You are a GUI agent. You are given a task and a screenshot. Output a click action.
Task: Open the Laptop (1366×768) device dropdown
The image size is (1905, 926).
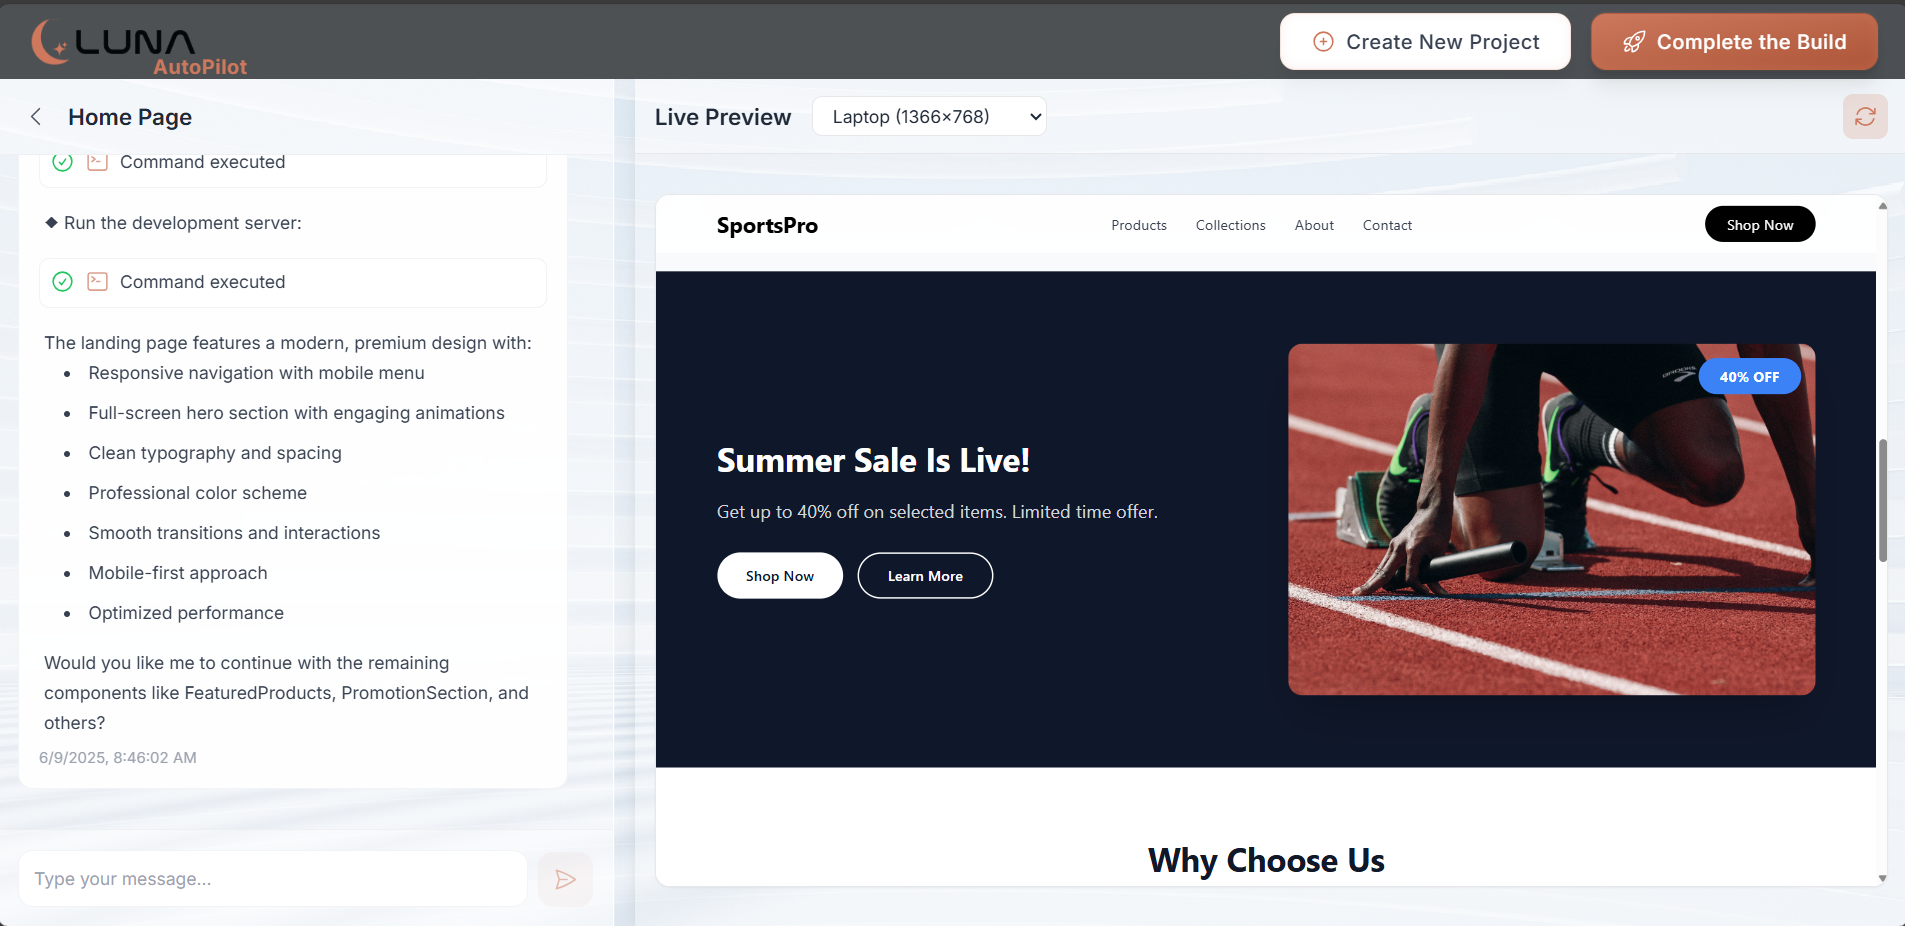pos(929,117)
